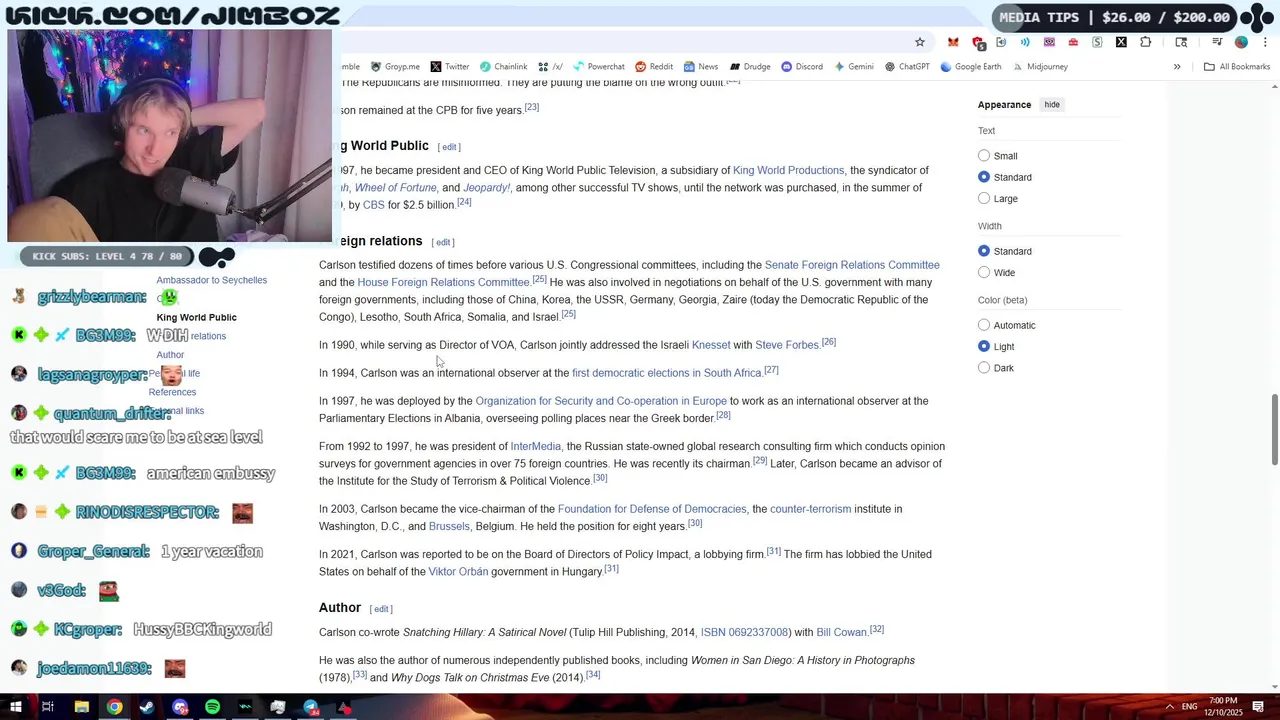Open the Steve Forbes link
Viewport: 1280px width, 720px height.
coord(787,345)
